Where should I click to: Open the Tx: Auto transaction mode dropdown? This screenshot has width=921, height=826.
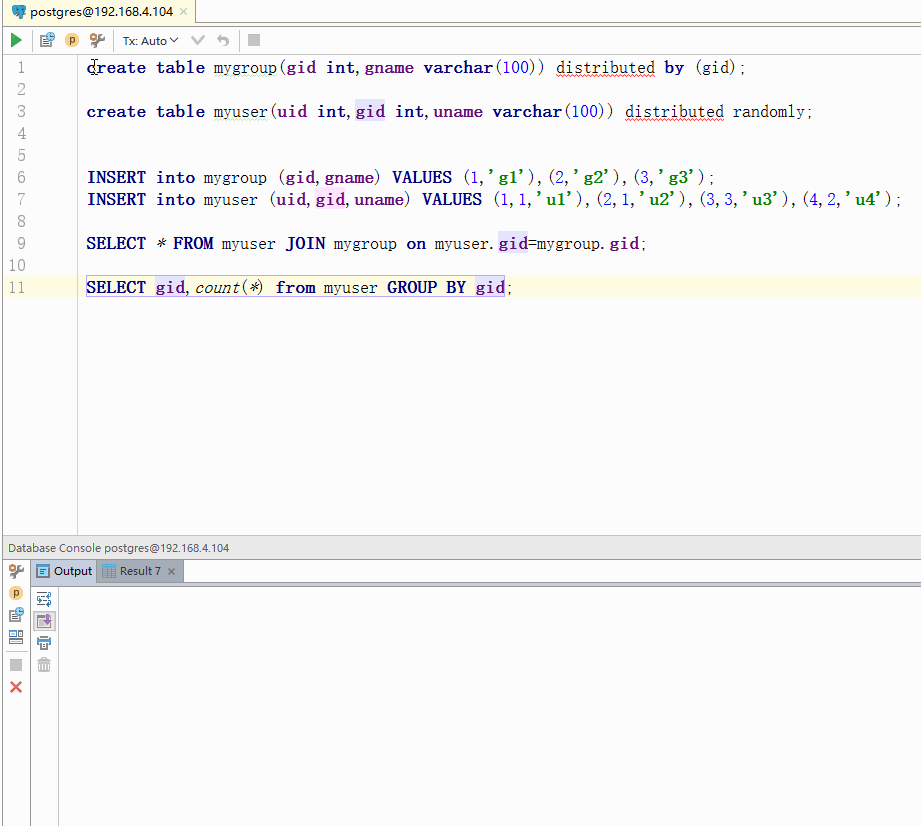(x=150, y=41)
